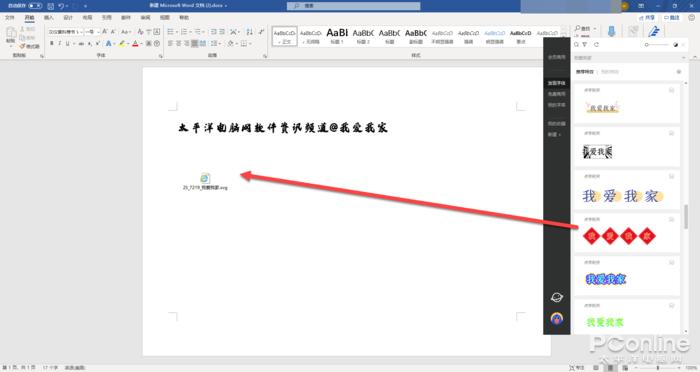Image resolution: width=700 pixels, height=372 pixels.
Task: Open the highlight color dropdown arrow
Action: pos(128,44)
